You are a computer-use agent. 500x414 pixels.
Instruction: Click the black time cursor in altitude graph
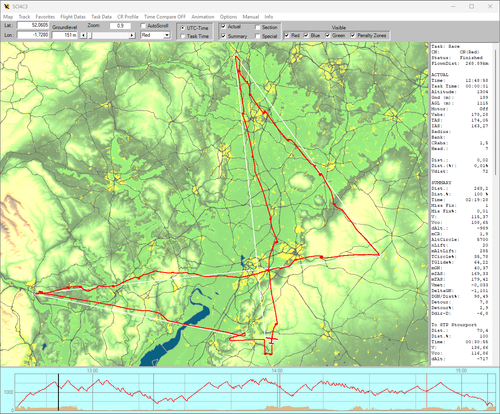[x=58, y=392]
